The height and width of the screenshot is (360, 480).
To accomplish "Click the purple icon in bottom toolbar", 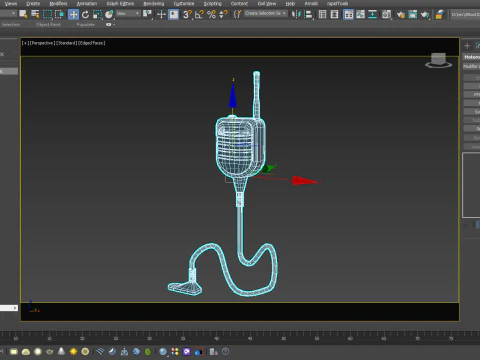I will (187, 351).
